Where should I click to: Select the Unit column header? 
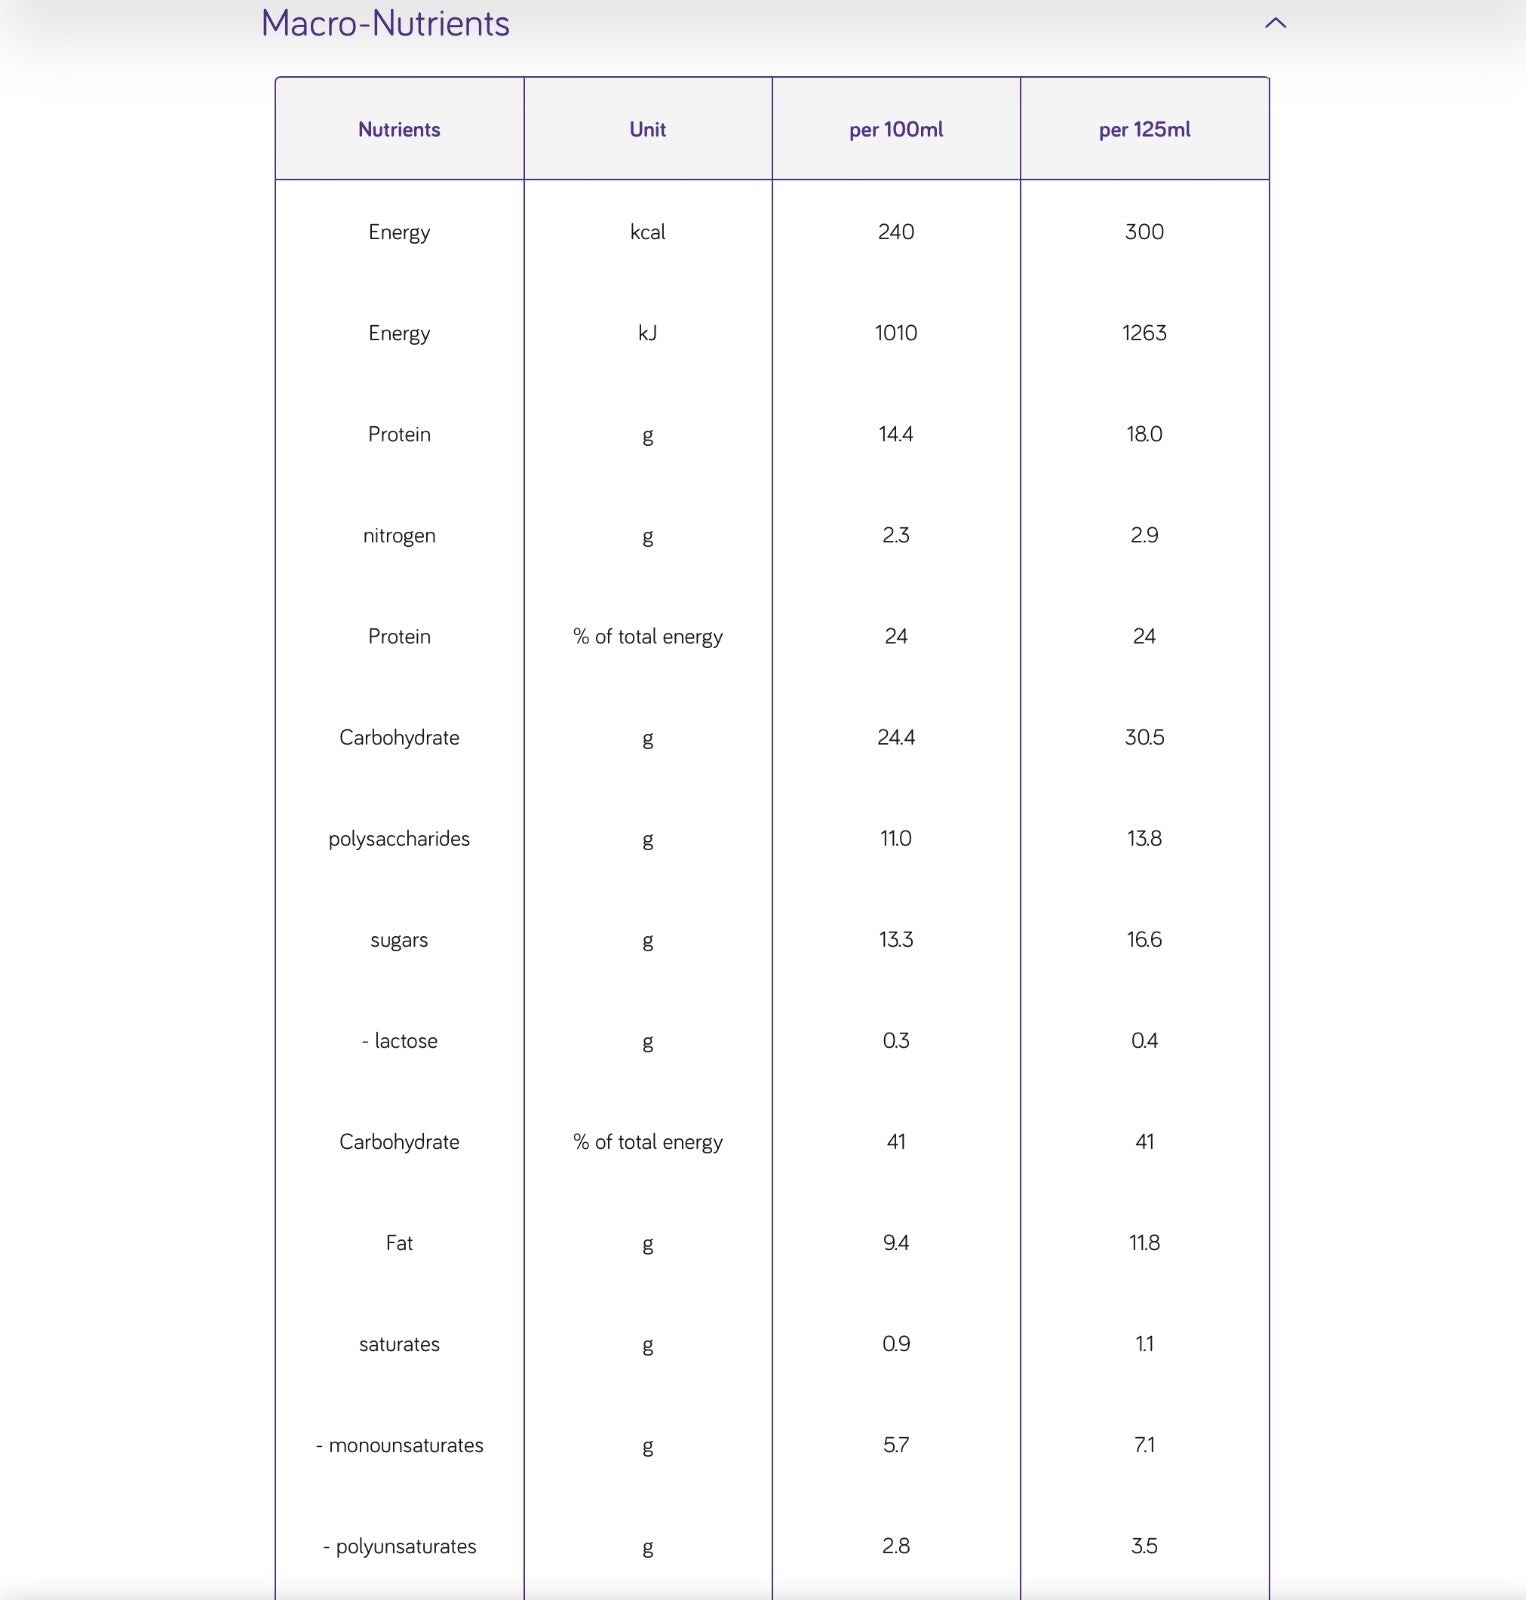tap(647, 130)
